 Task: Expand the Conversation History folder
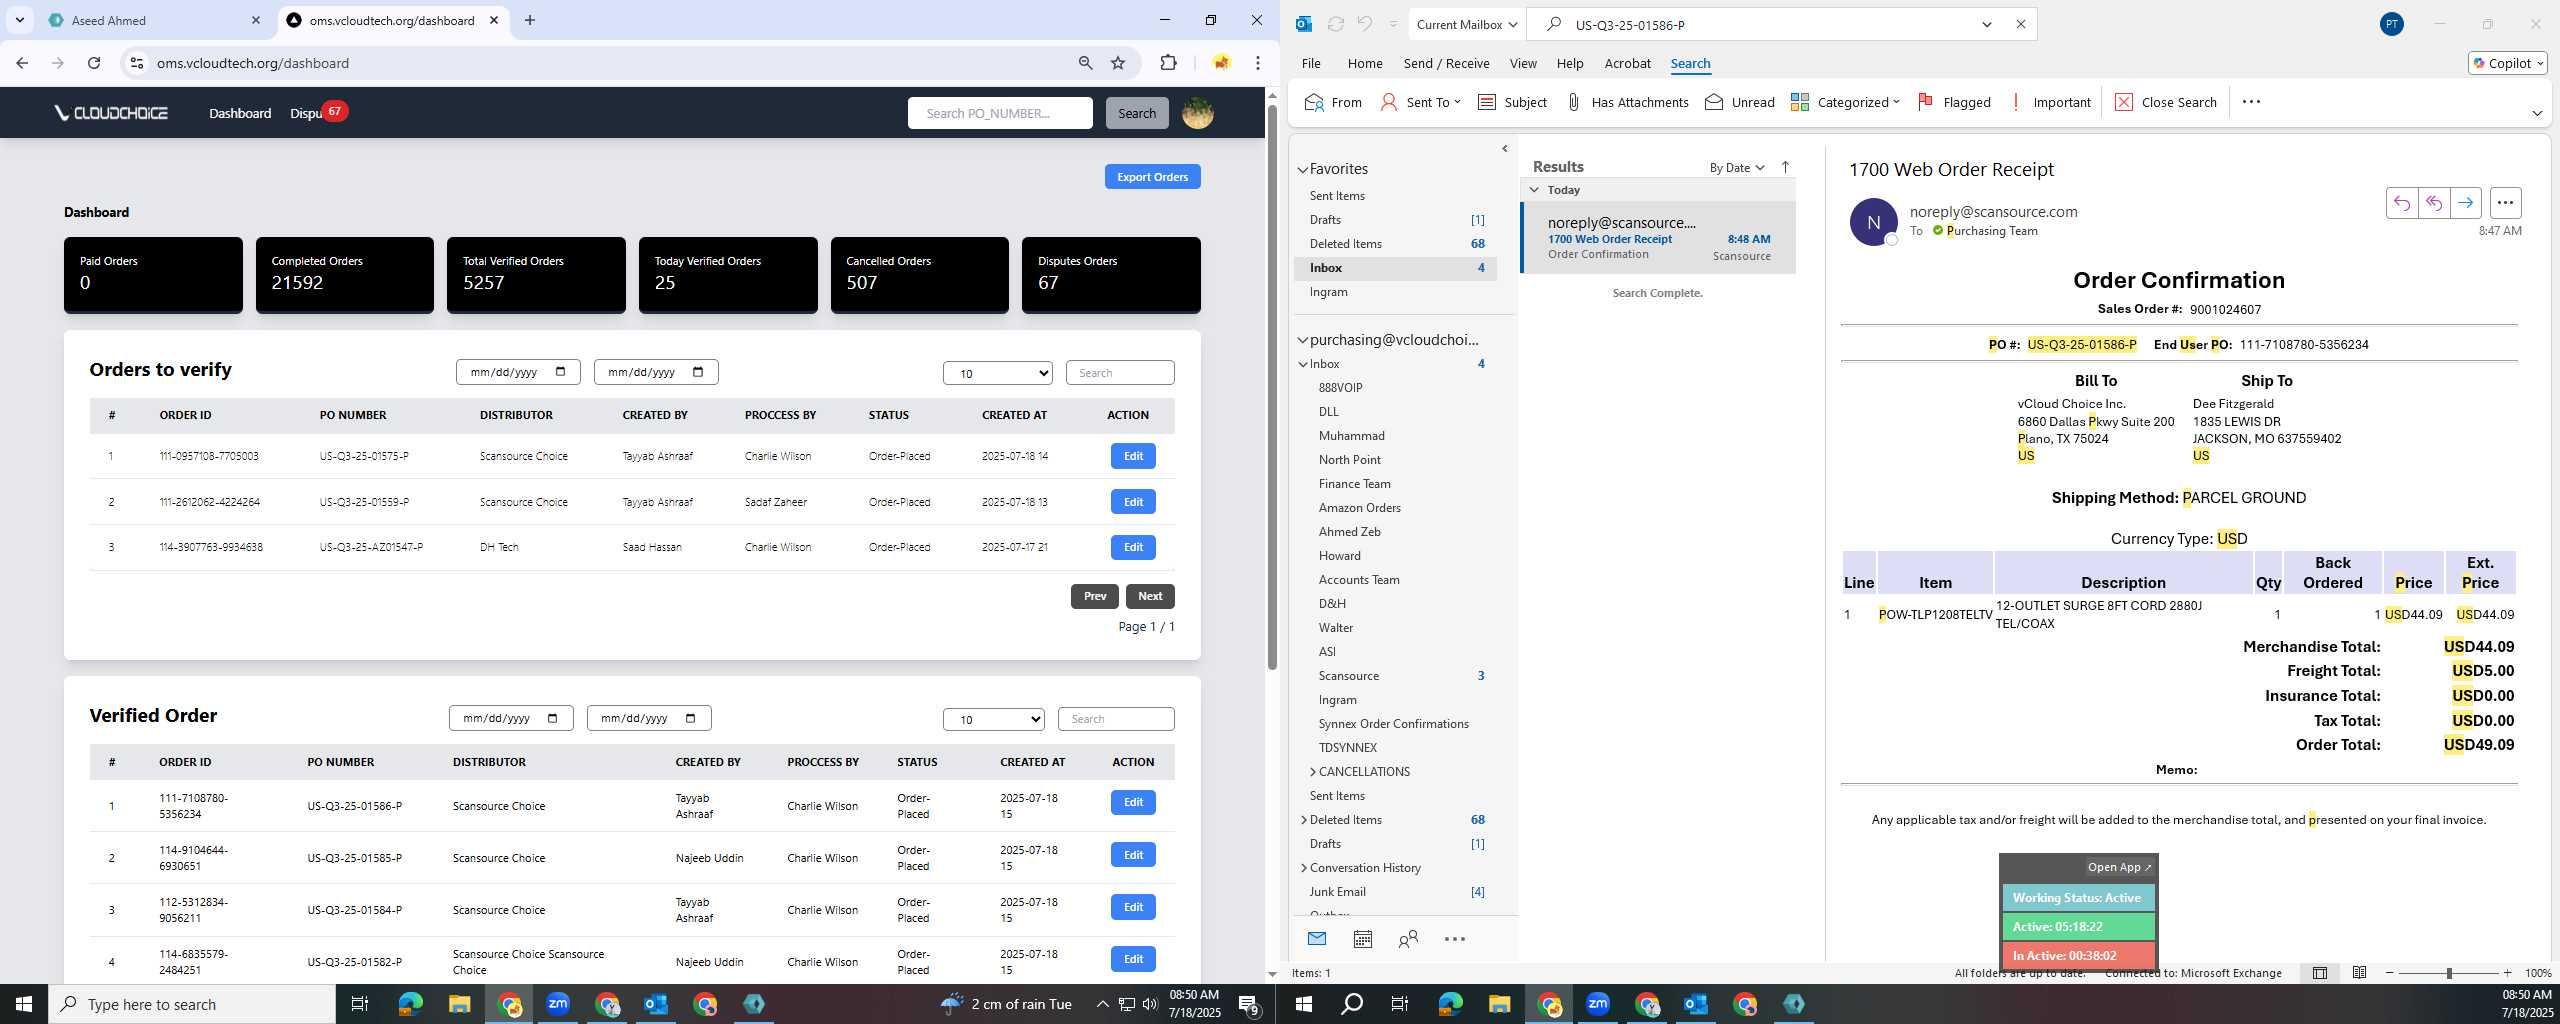tap(1303, 868)
